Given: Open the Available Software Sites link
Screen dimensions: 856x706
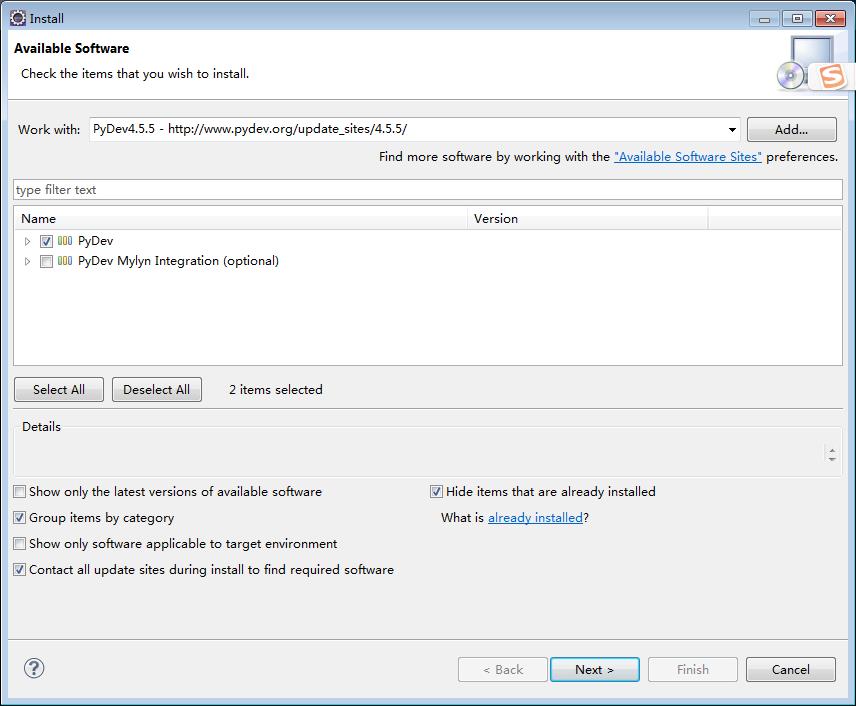Looking at the screenshot, I should [x=688, y=157].
